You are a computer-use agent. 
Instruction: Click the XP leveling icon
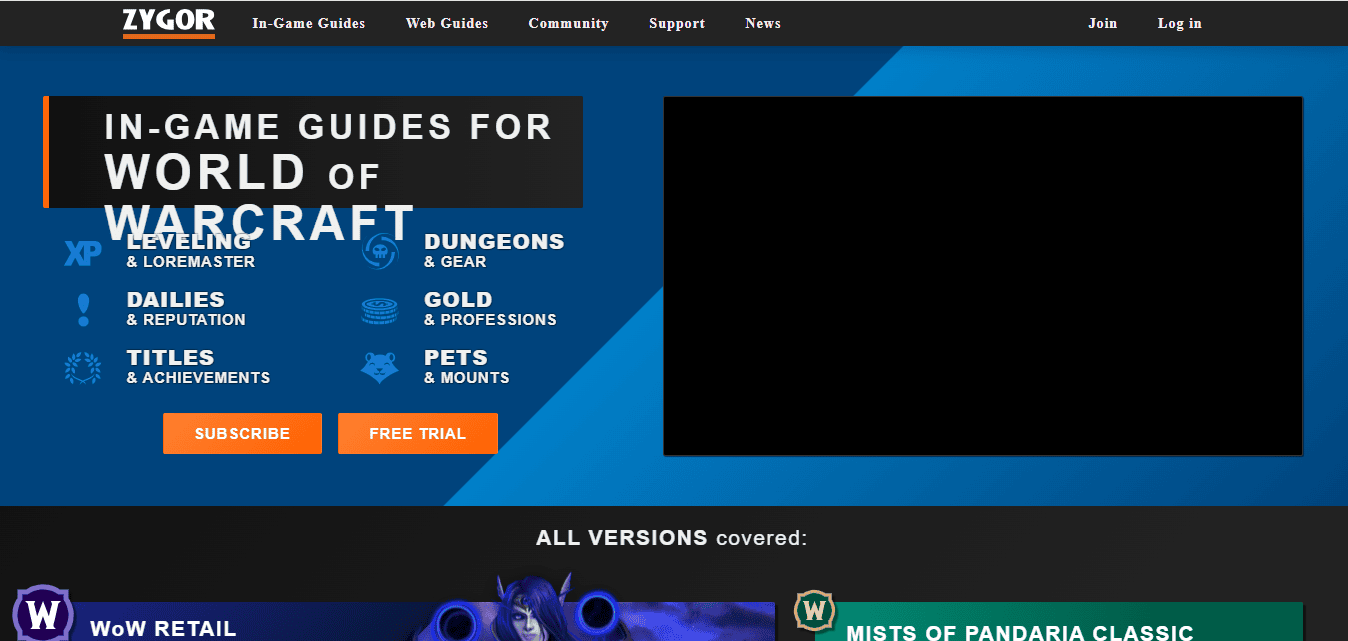pyautogui.click(x=83, y=253)
